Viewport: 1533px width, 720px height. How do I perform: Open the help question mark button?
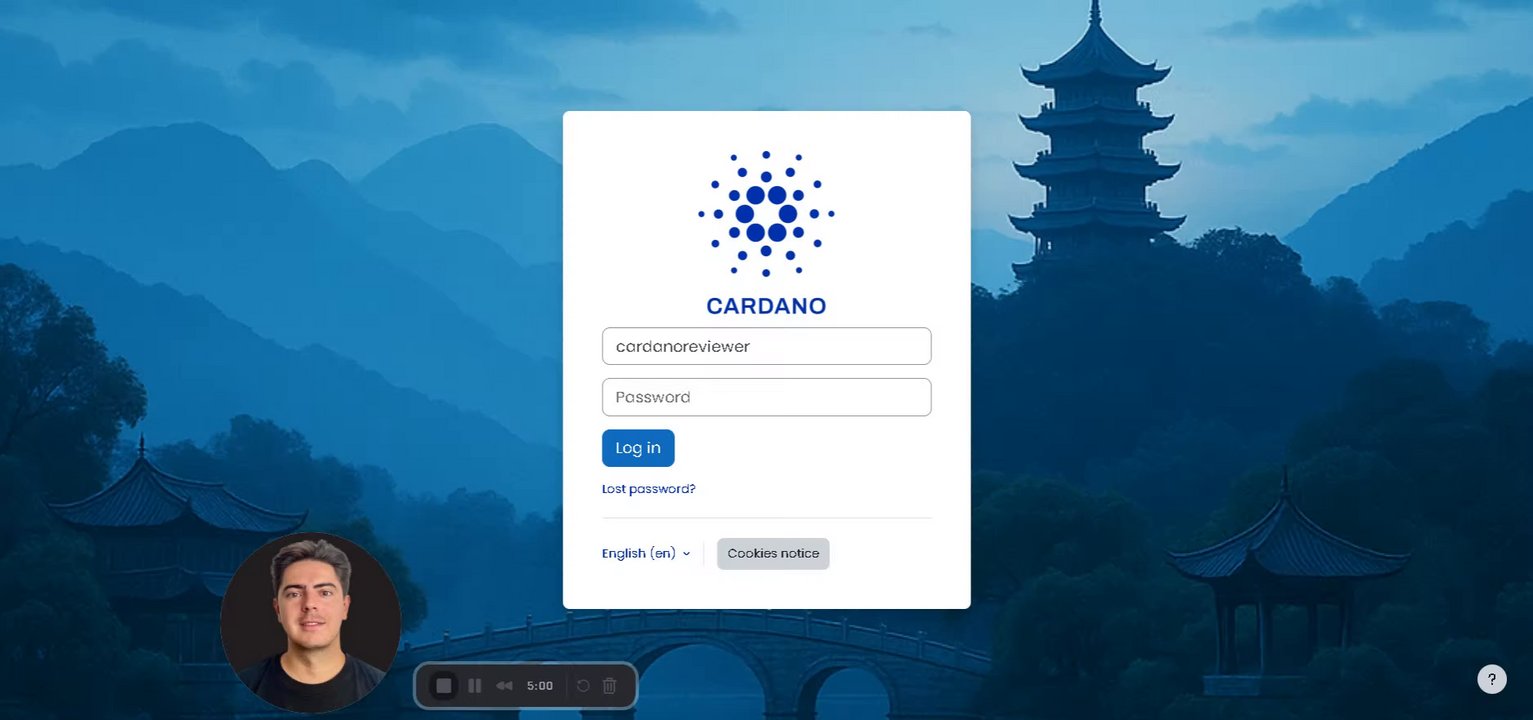pyautogui.click(x=1492, y=679)
